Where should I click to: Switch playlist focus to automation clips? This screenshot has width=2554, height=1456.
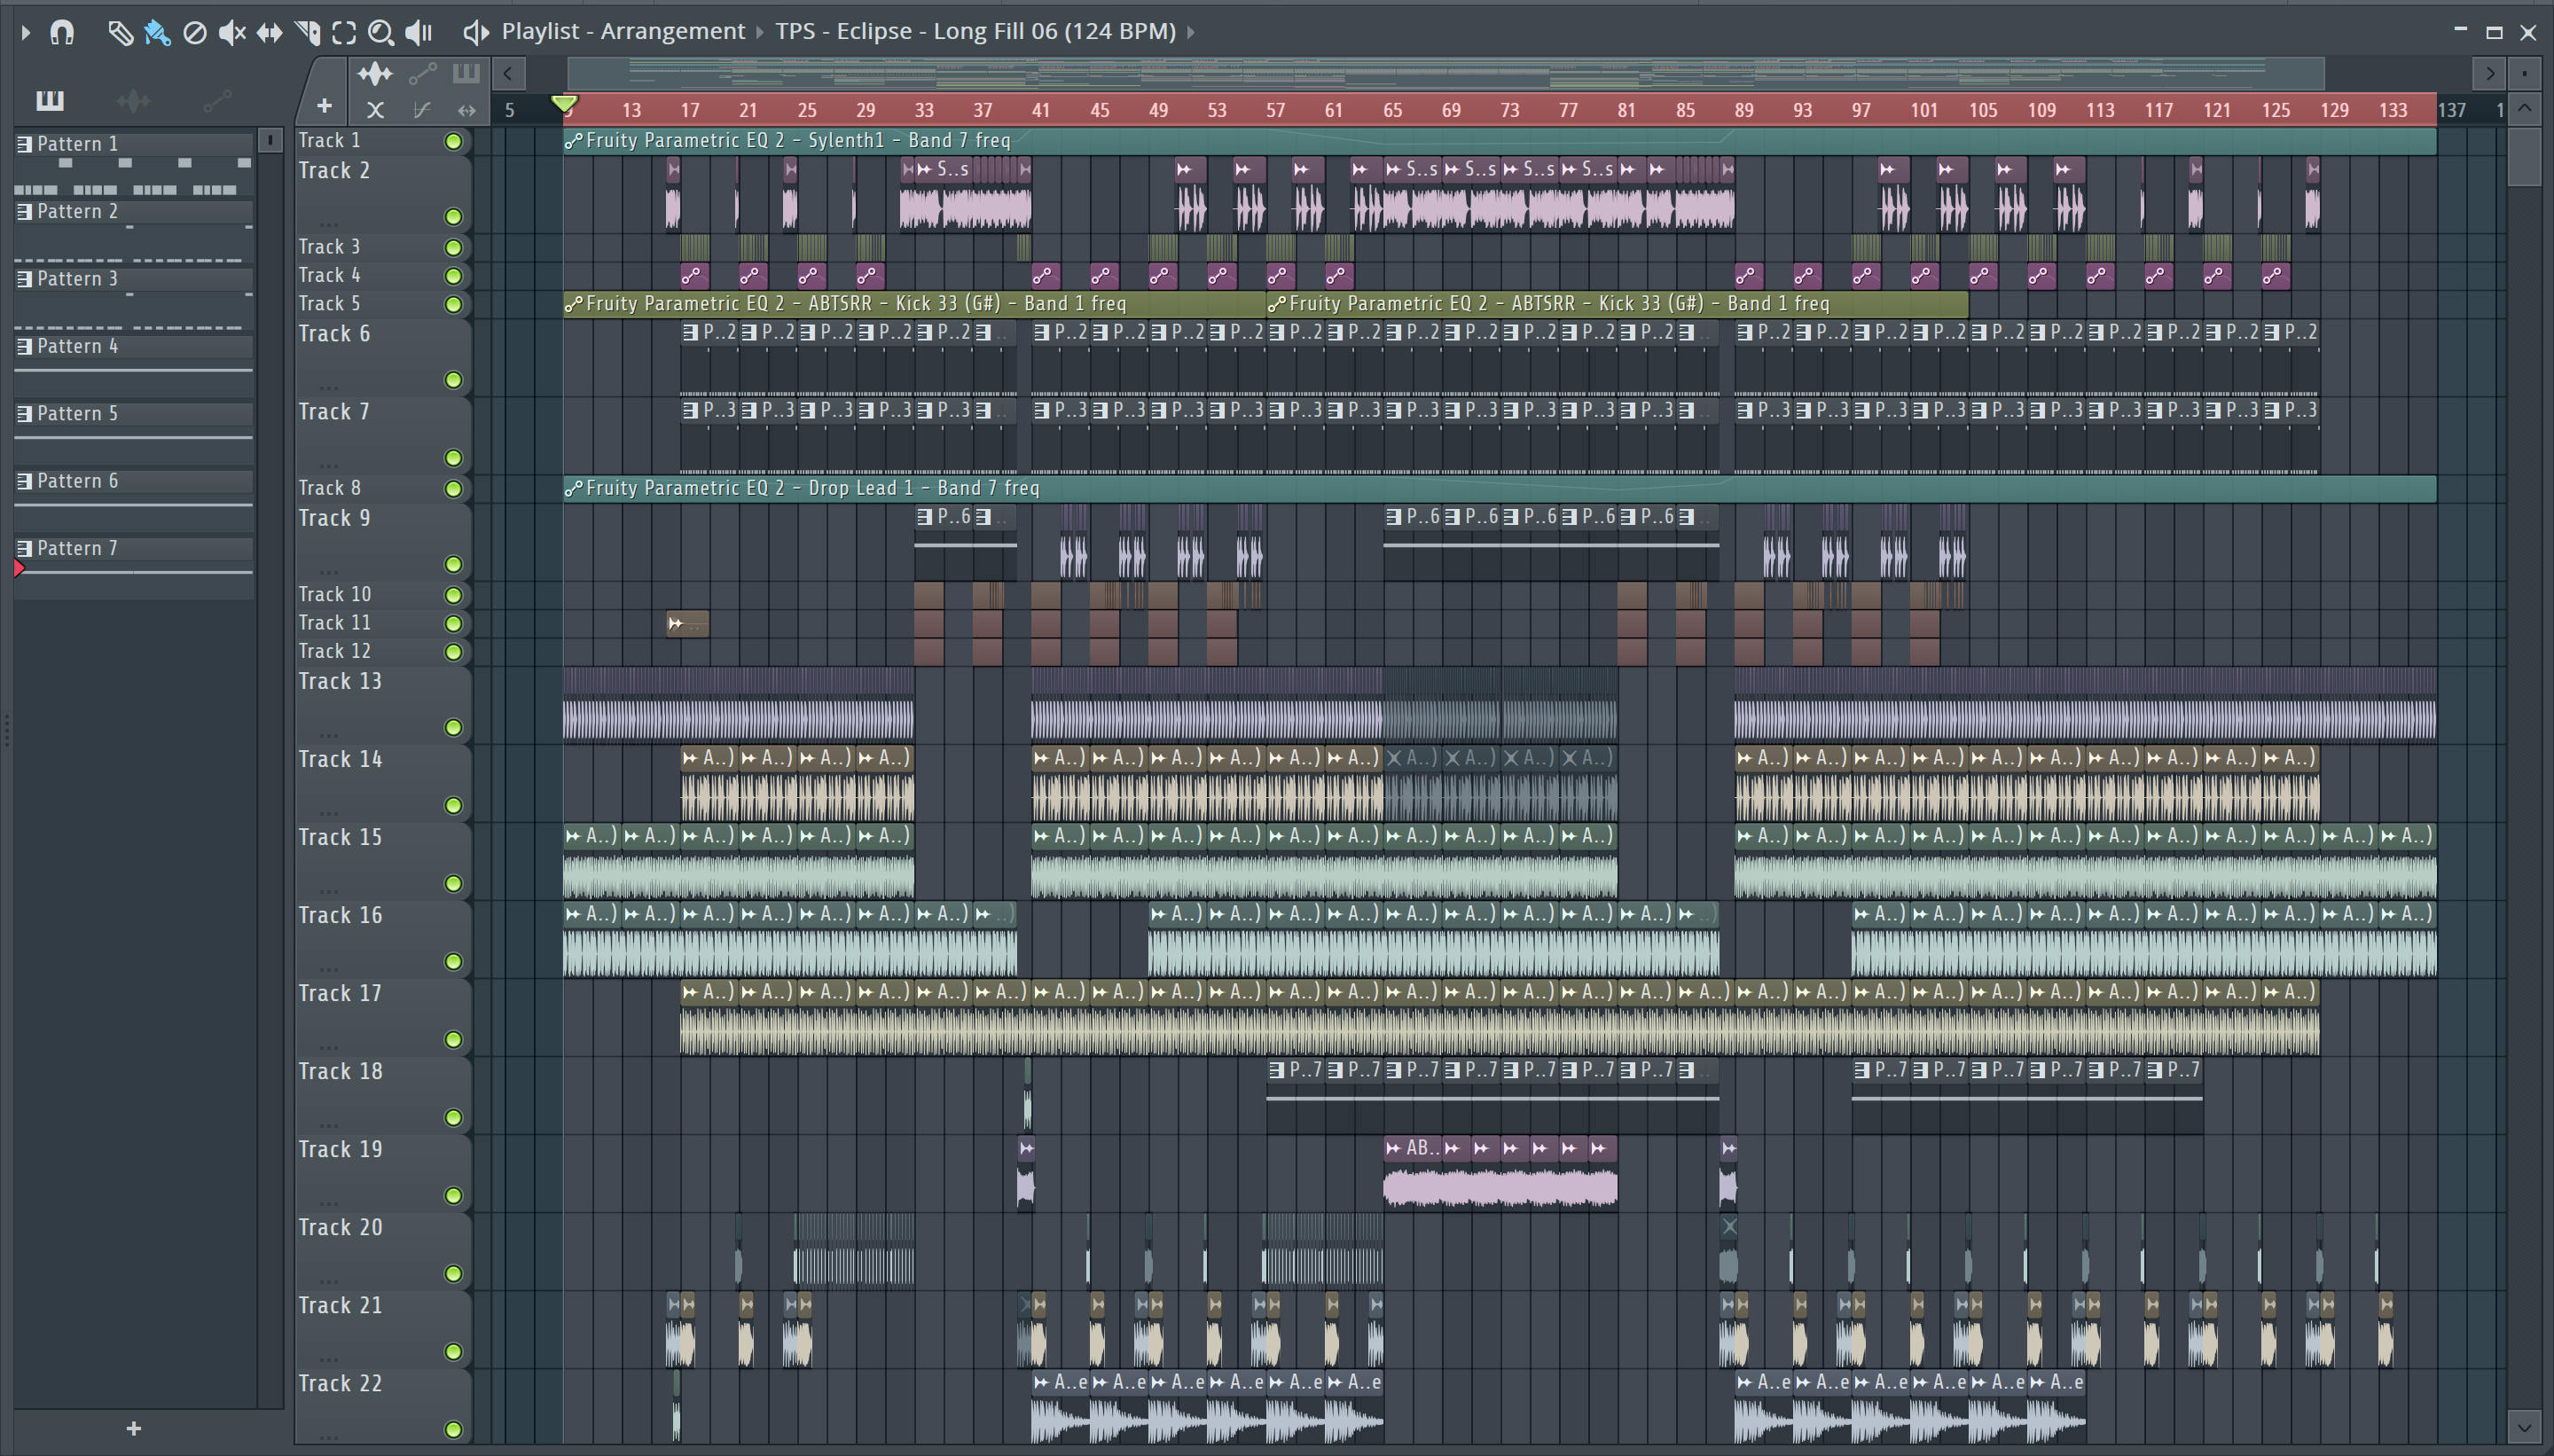422,73
